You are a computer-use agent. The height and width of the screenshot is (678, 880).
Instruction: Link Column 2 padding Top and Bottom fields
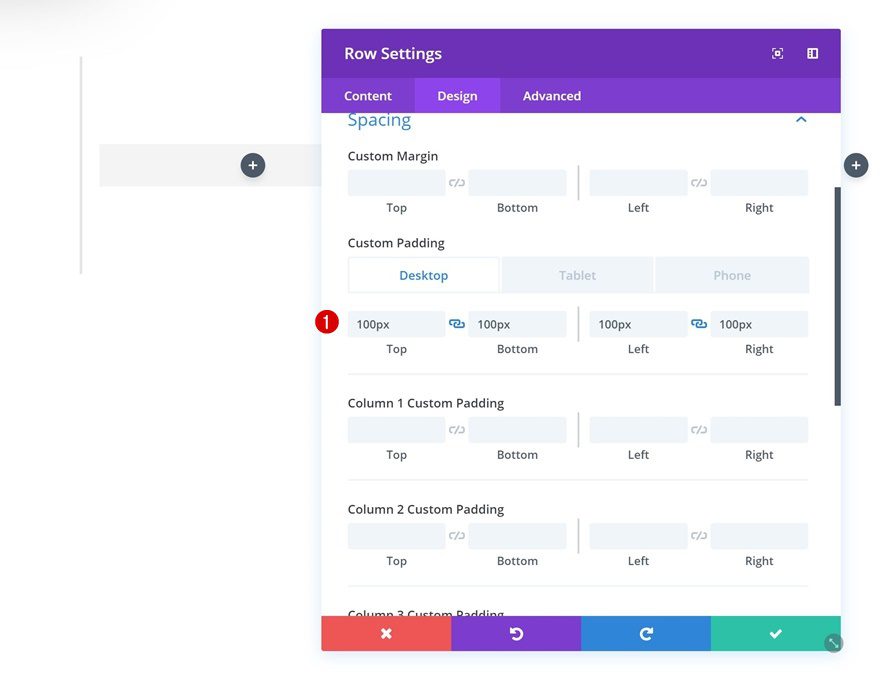(x=456, y=535)
